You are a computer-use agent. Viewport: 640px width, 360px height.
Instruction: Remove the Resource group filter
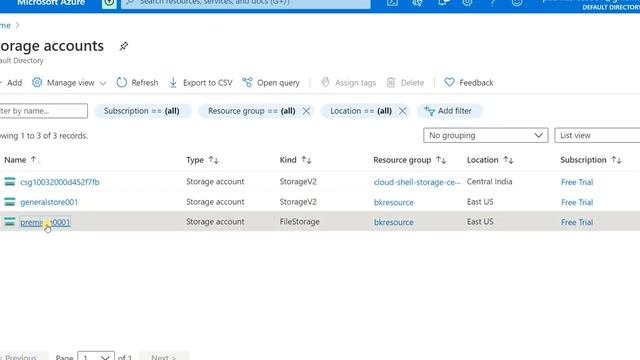pyautogui.click(x=306, y=111)
